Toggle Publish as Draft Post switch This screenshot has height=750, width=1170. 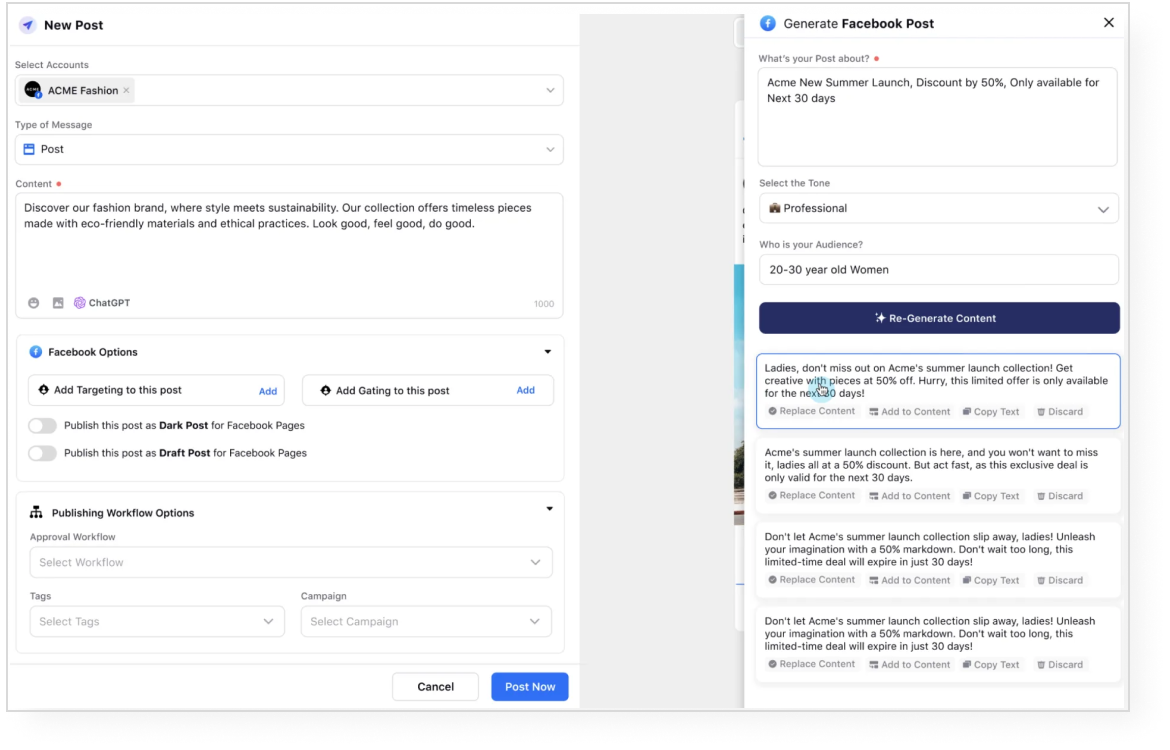point(43,453)
